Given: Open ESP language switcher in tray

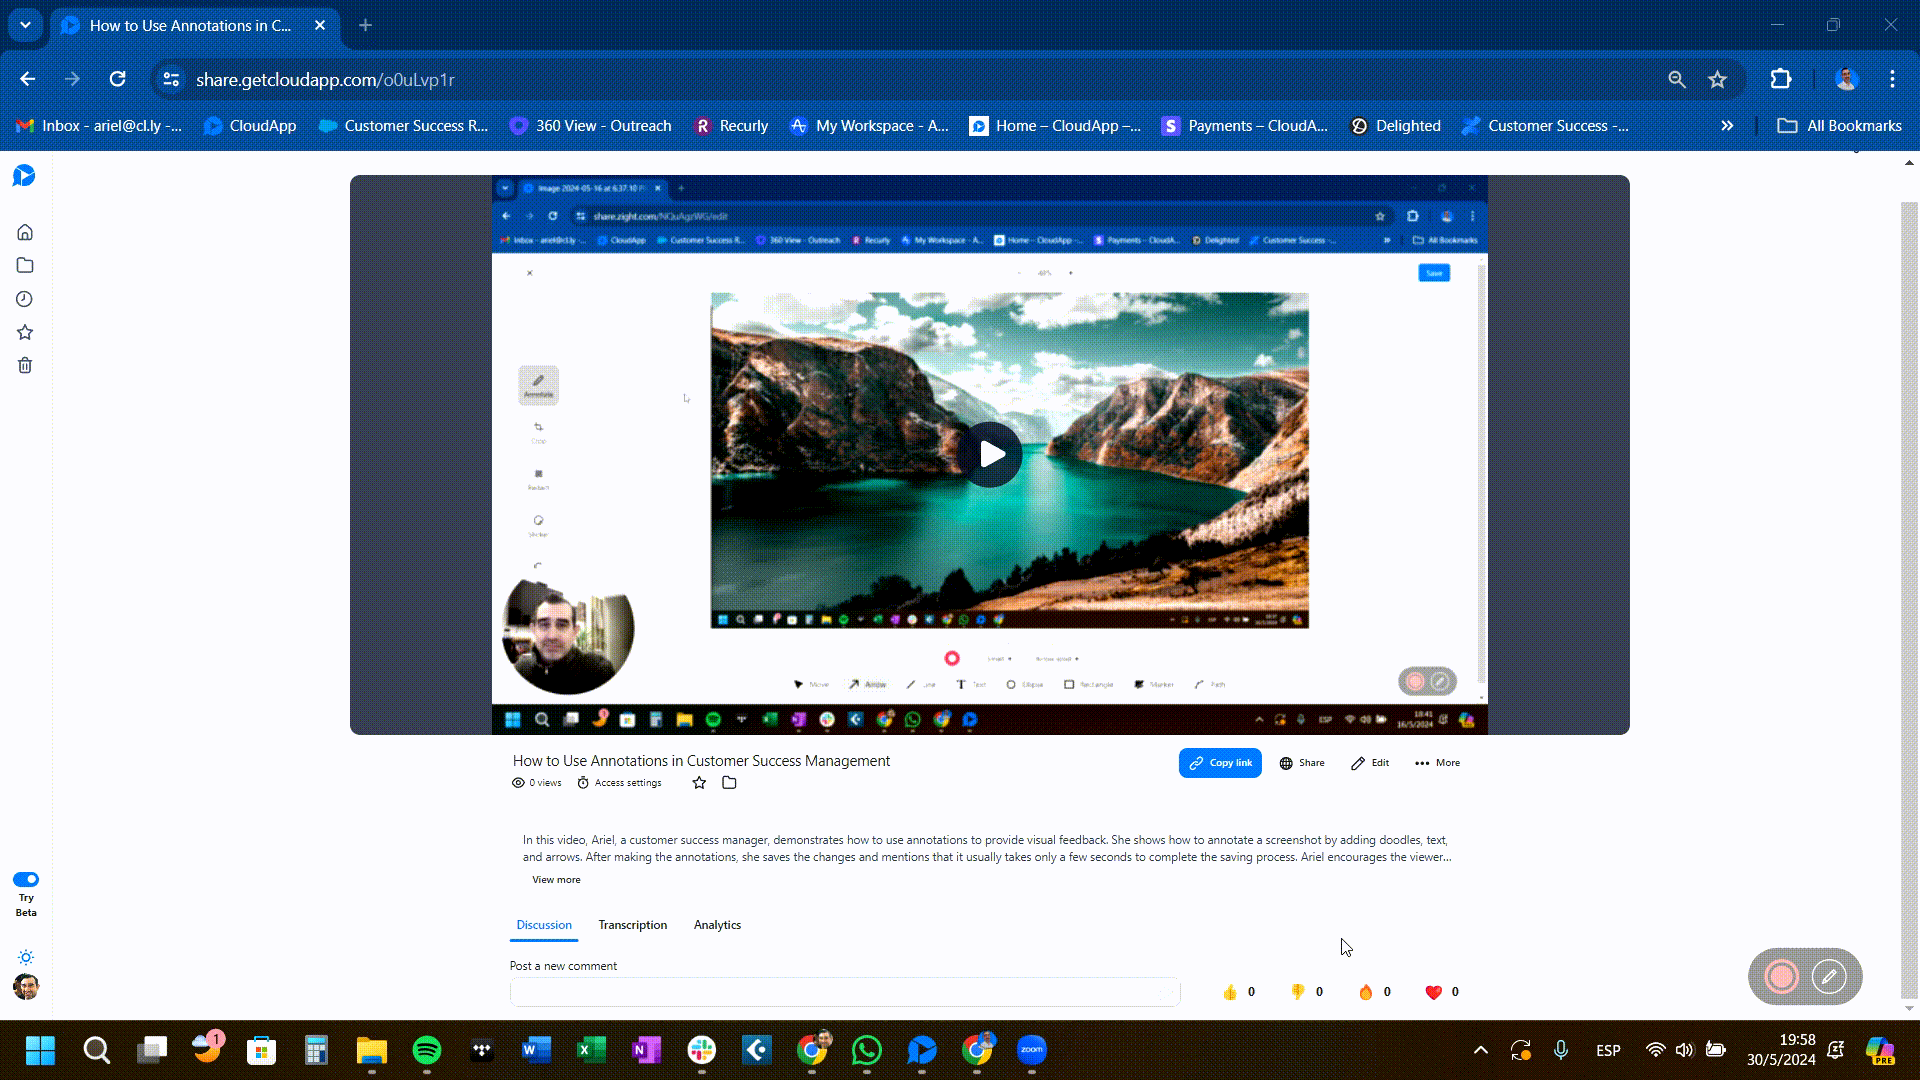Looking at the screenshot, I should (1608, 1050).
